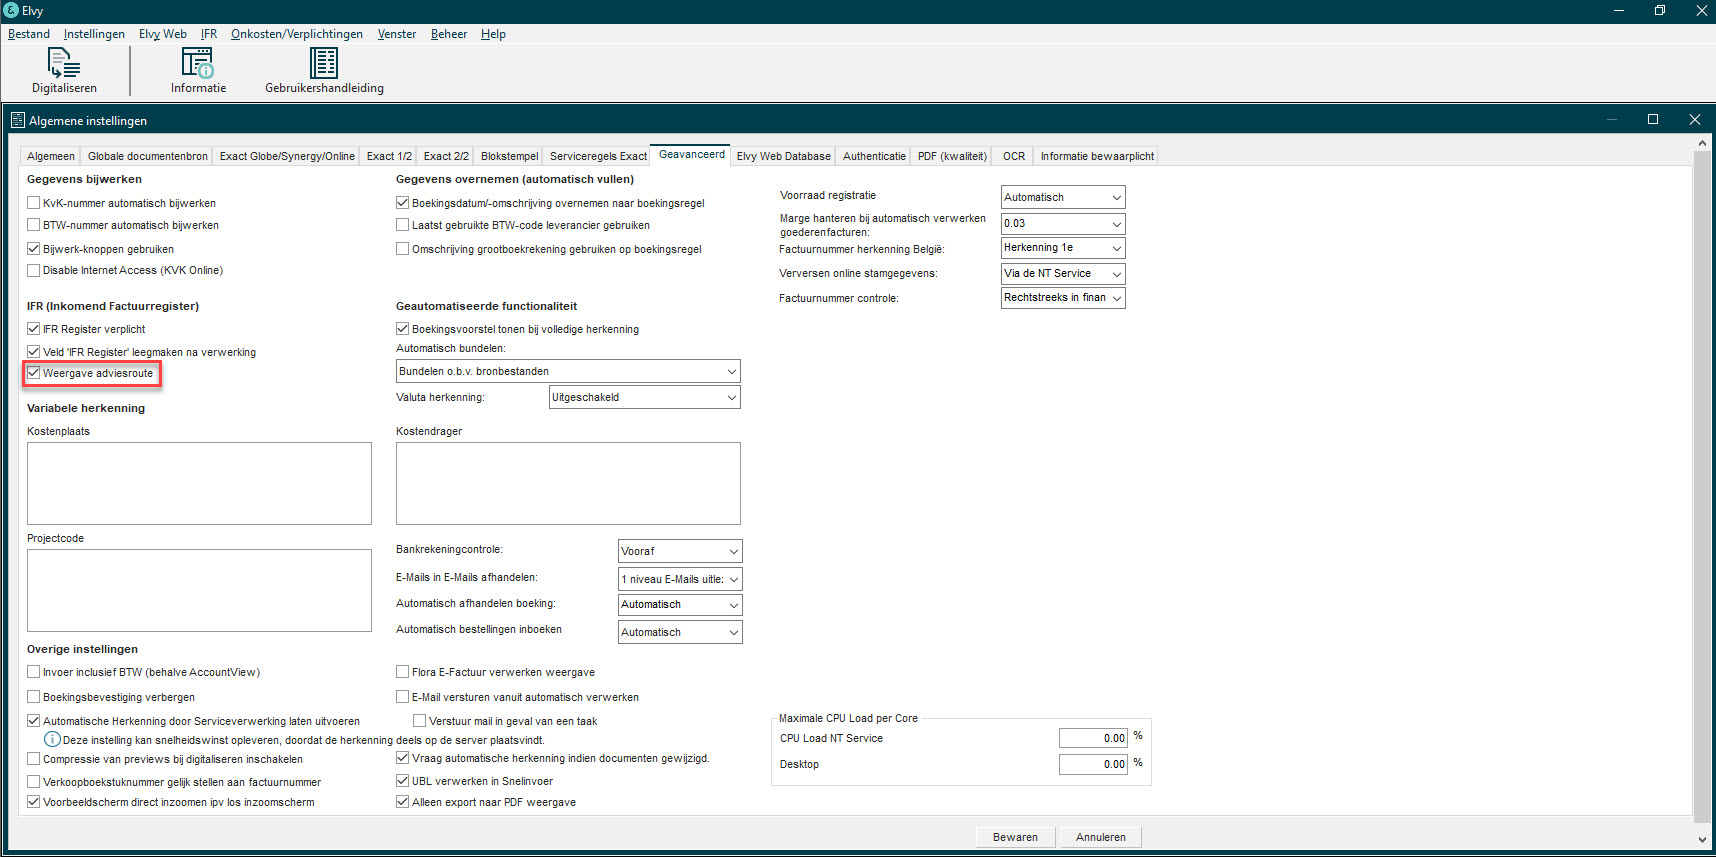Open the Informatie toolbar icon
Screen dimensions: 1716x857
[x=198, y=64]
